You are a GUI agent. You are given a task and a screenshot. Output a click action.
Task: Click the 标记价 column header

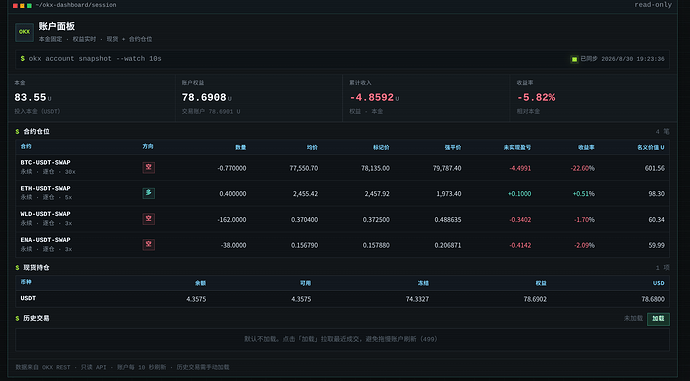tap(381, 147)
